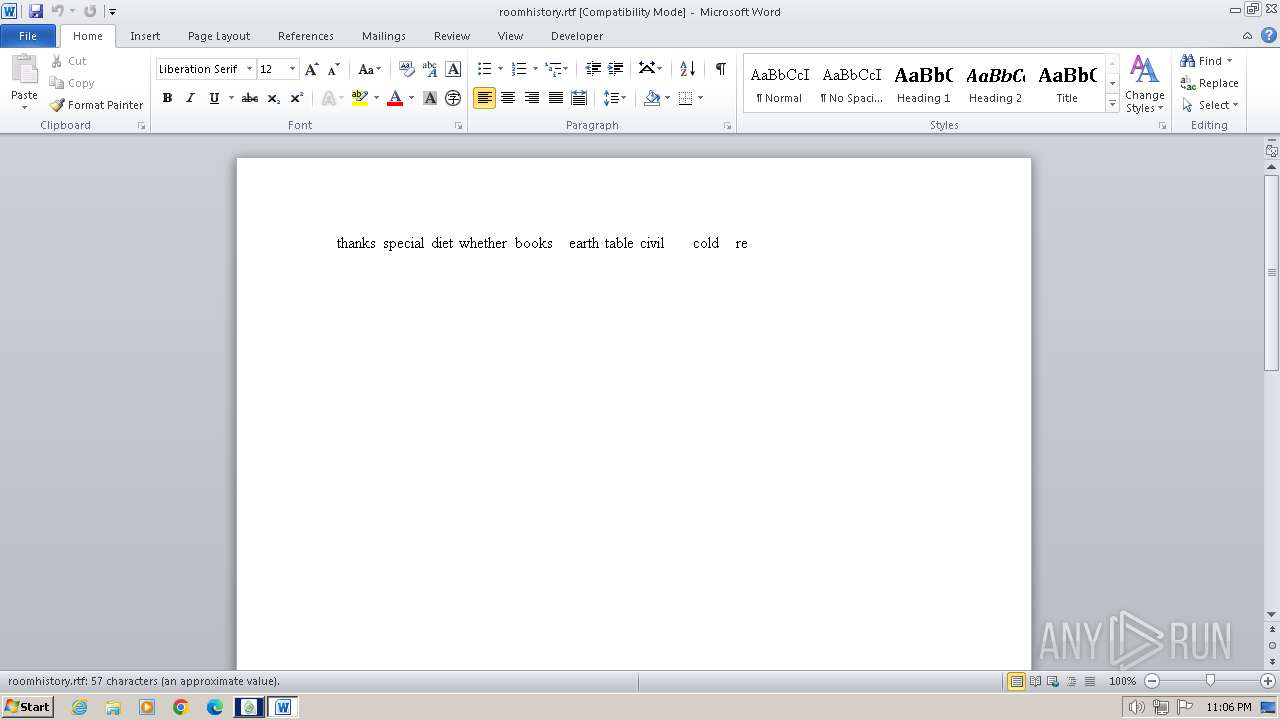The image size is (1280, 720).
Task: Open the File tab
Action: pos(28,36)
